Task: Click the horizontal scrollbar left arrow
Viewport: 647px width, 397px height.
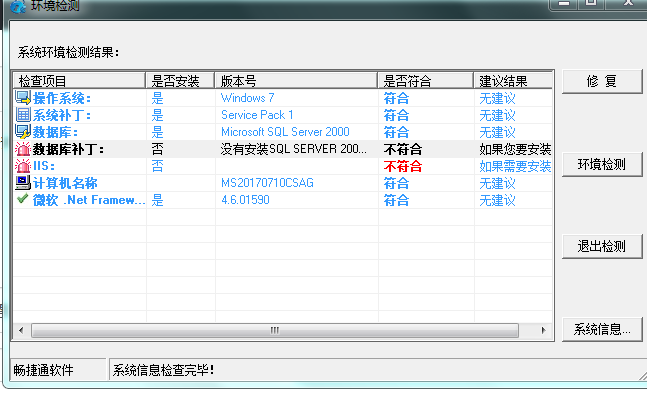Action: click(x=21, y=330)
